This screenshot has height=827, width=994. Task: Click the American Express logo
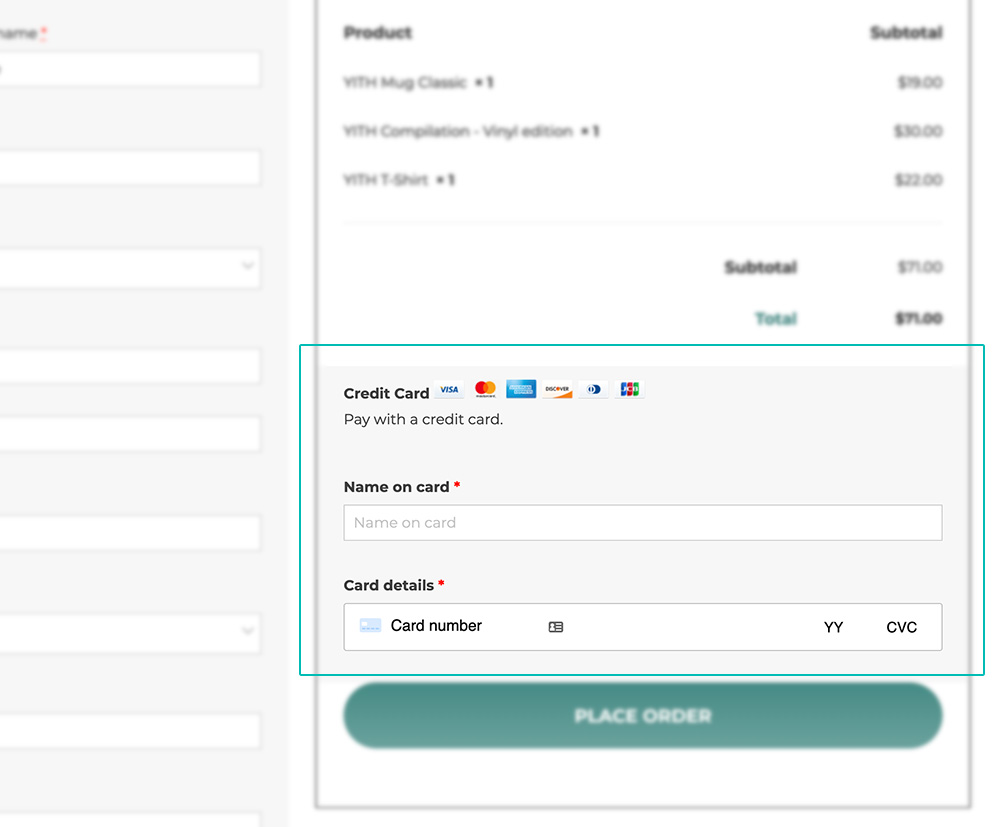pyautogui.click(x=521, y=389)
